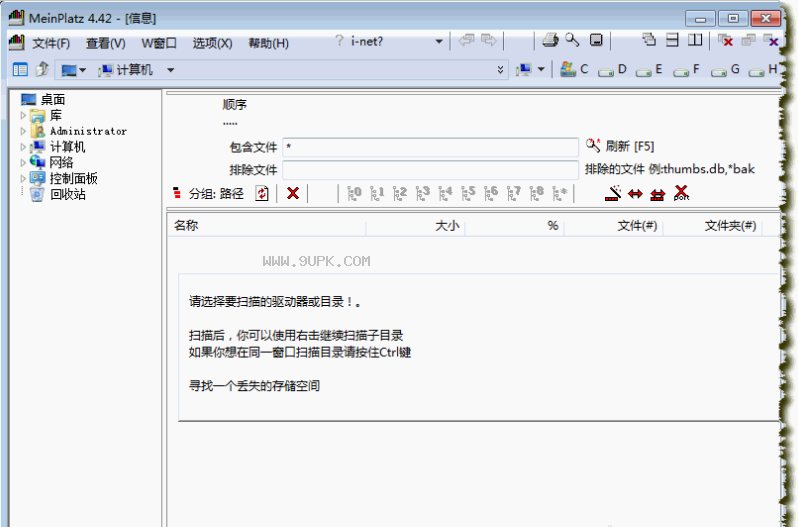This screenshot has height=527, width=798.
Task: Select tree level 1 icon
Action: tap(377, 193)
